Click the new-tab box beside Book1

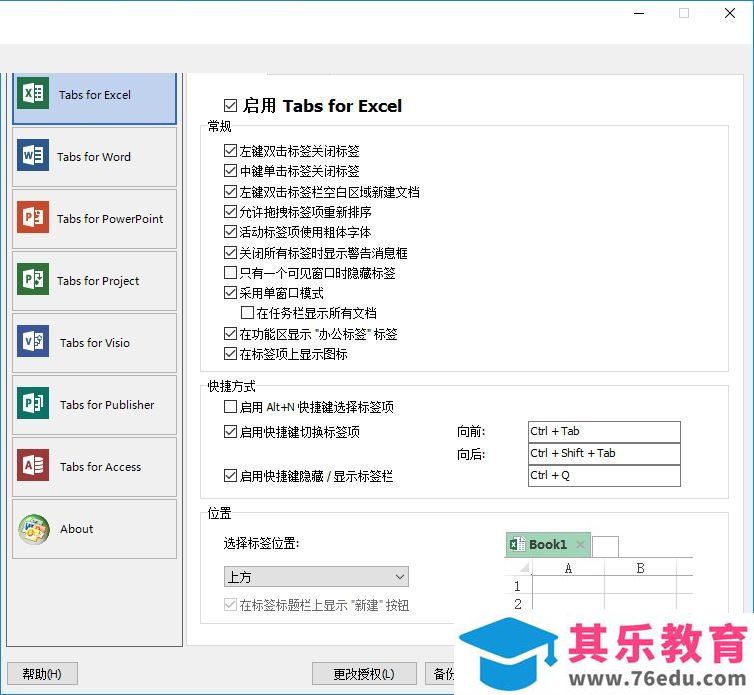point(605,546)
